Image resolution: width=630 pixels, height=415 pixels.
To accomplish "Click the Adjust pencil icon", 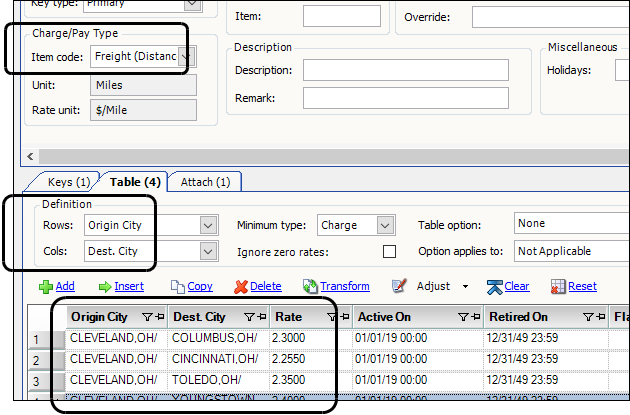I will (399, 286).
